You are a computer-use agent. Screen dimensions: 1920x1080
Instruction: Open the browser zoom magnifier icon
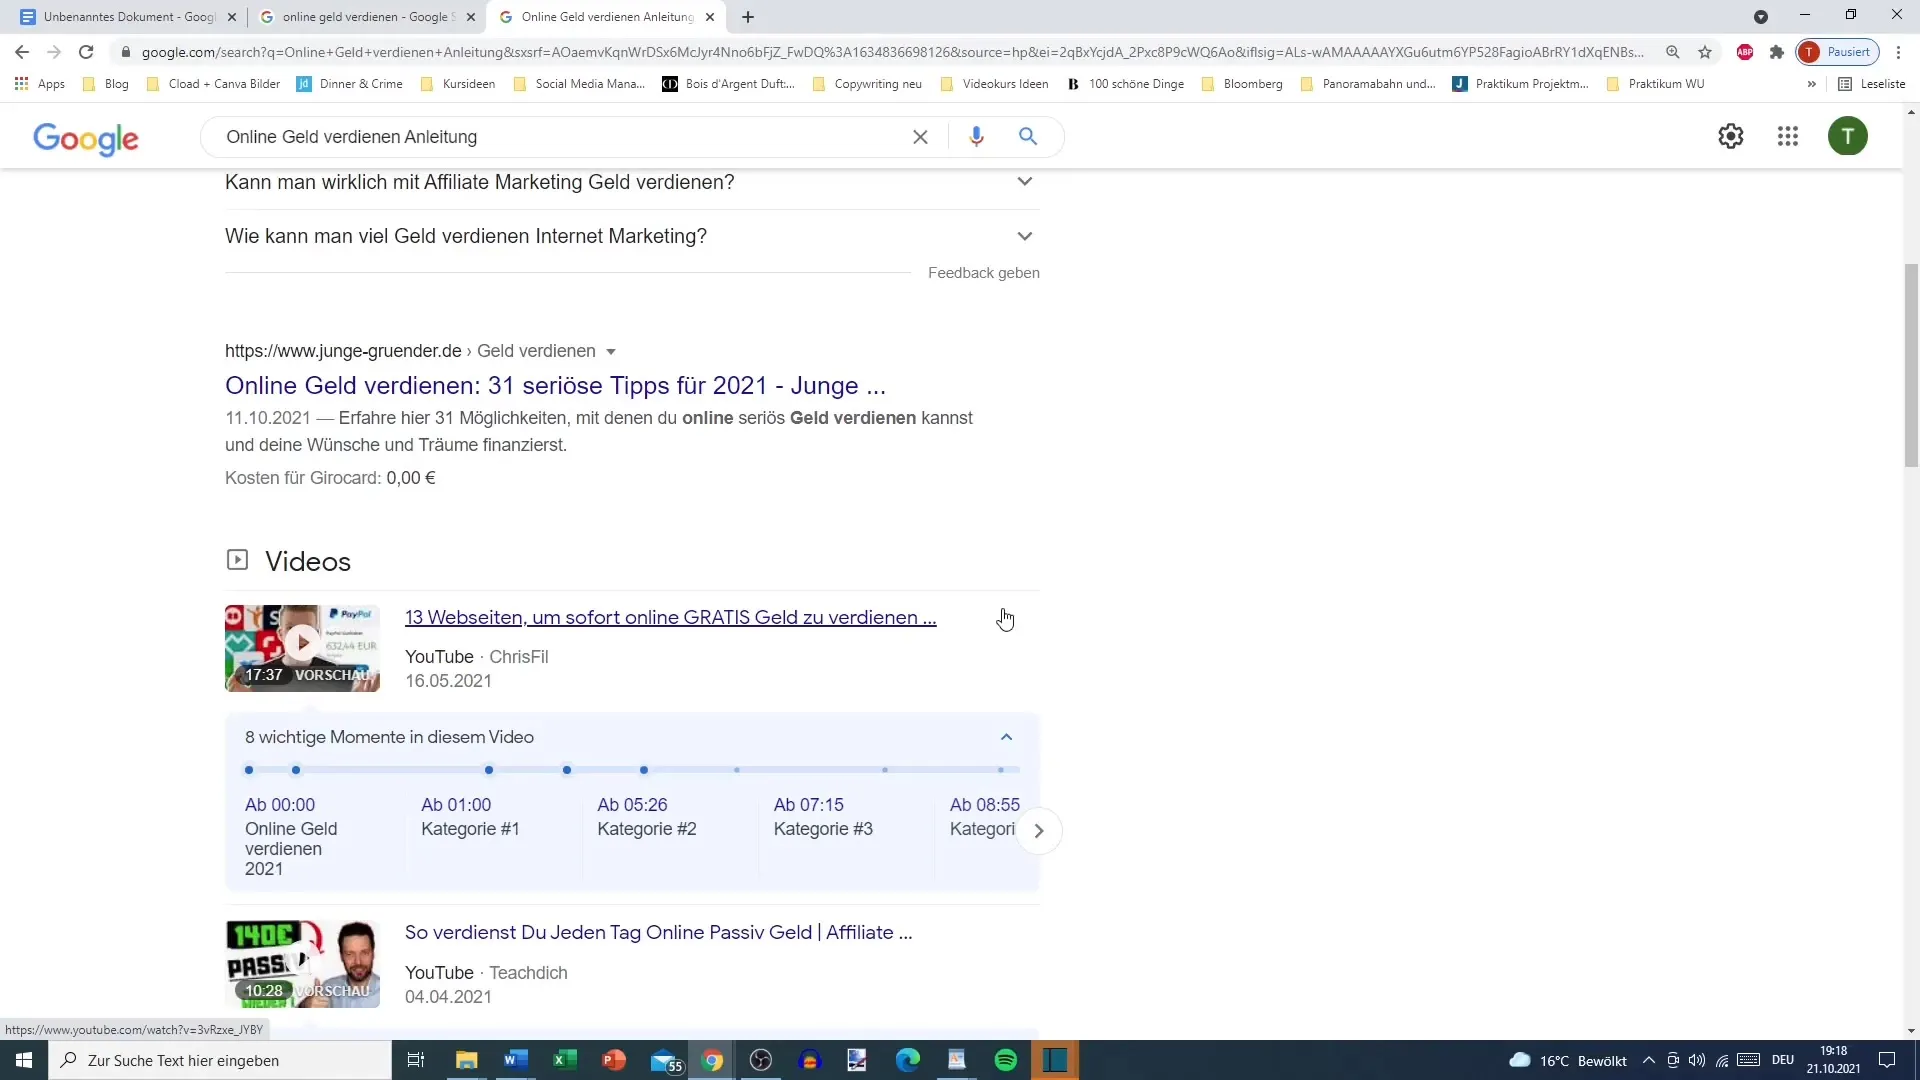[1673, 52]
